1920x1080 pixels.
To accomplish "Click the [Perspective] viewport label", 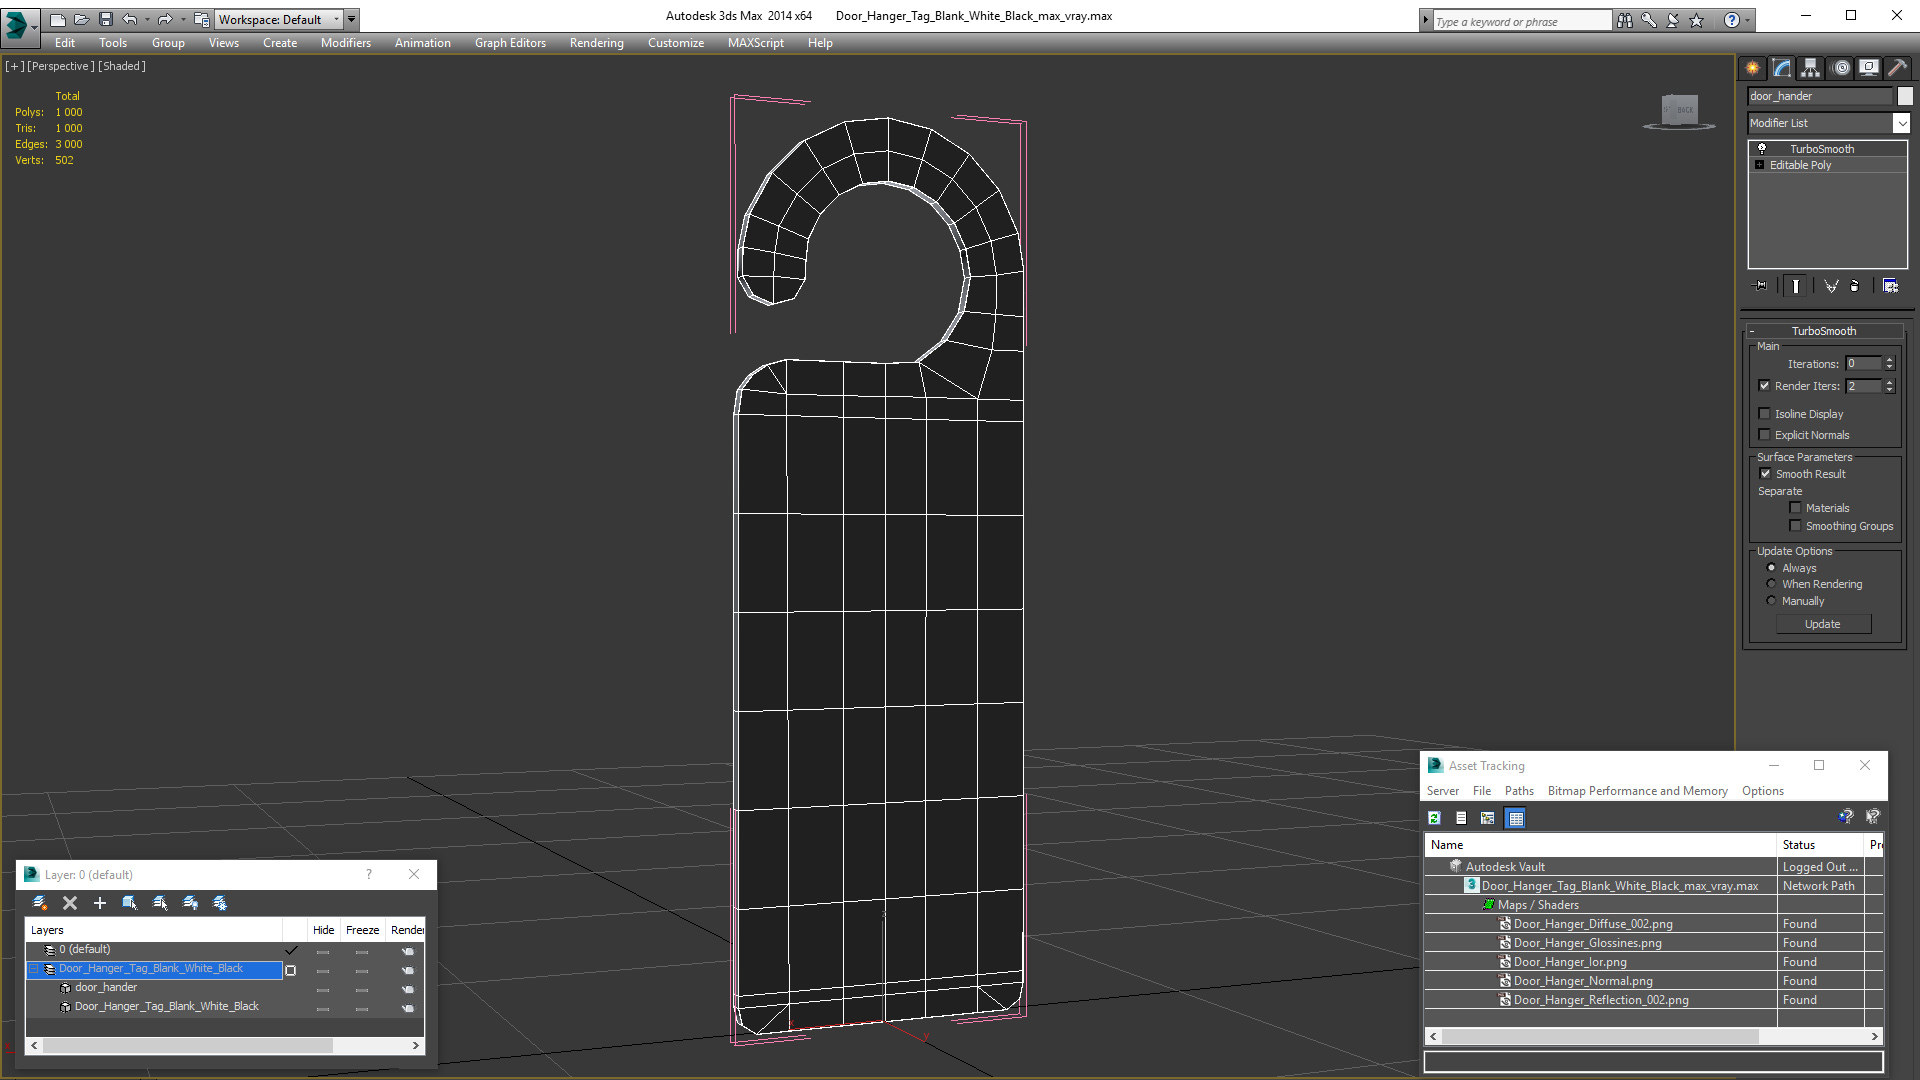I will point(61,66).
